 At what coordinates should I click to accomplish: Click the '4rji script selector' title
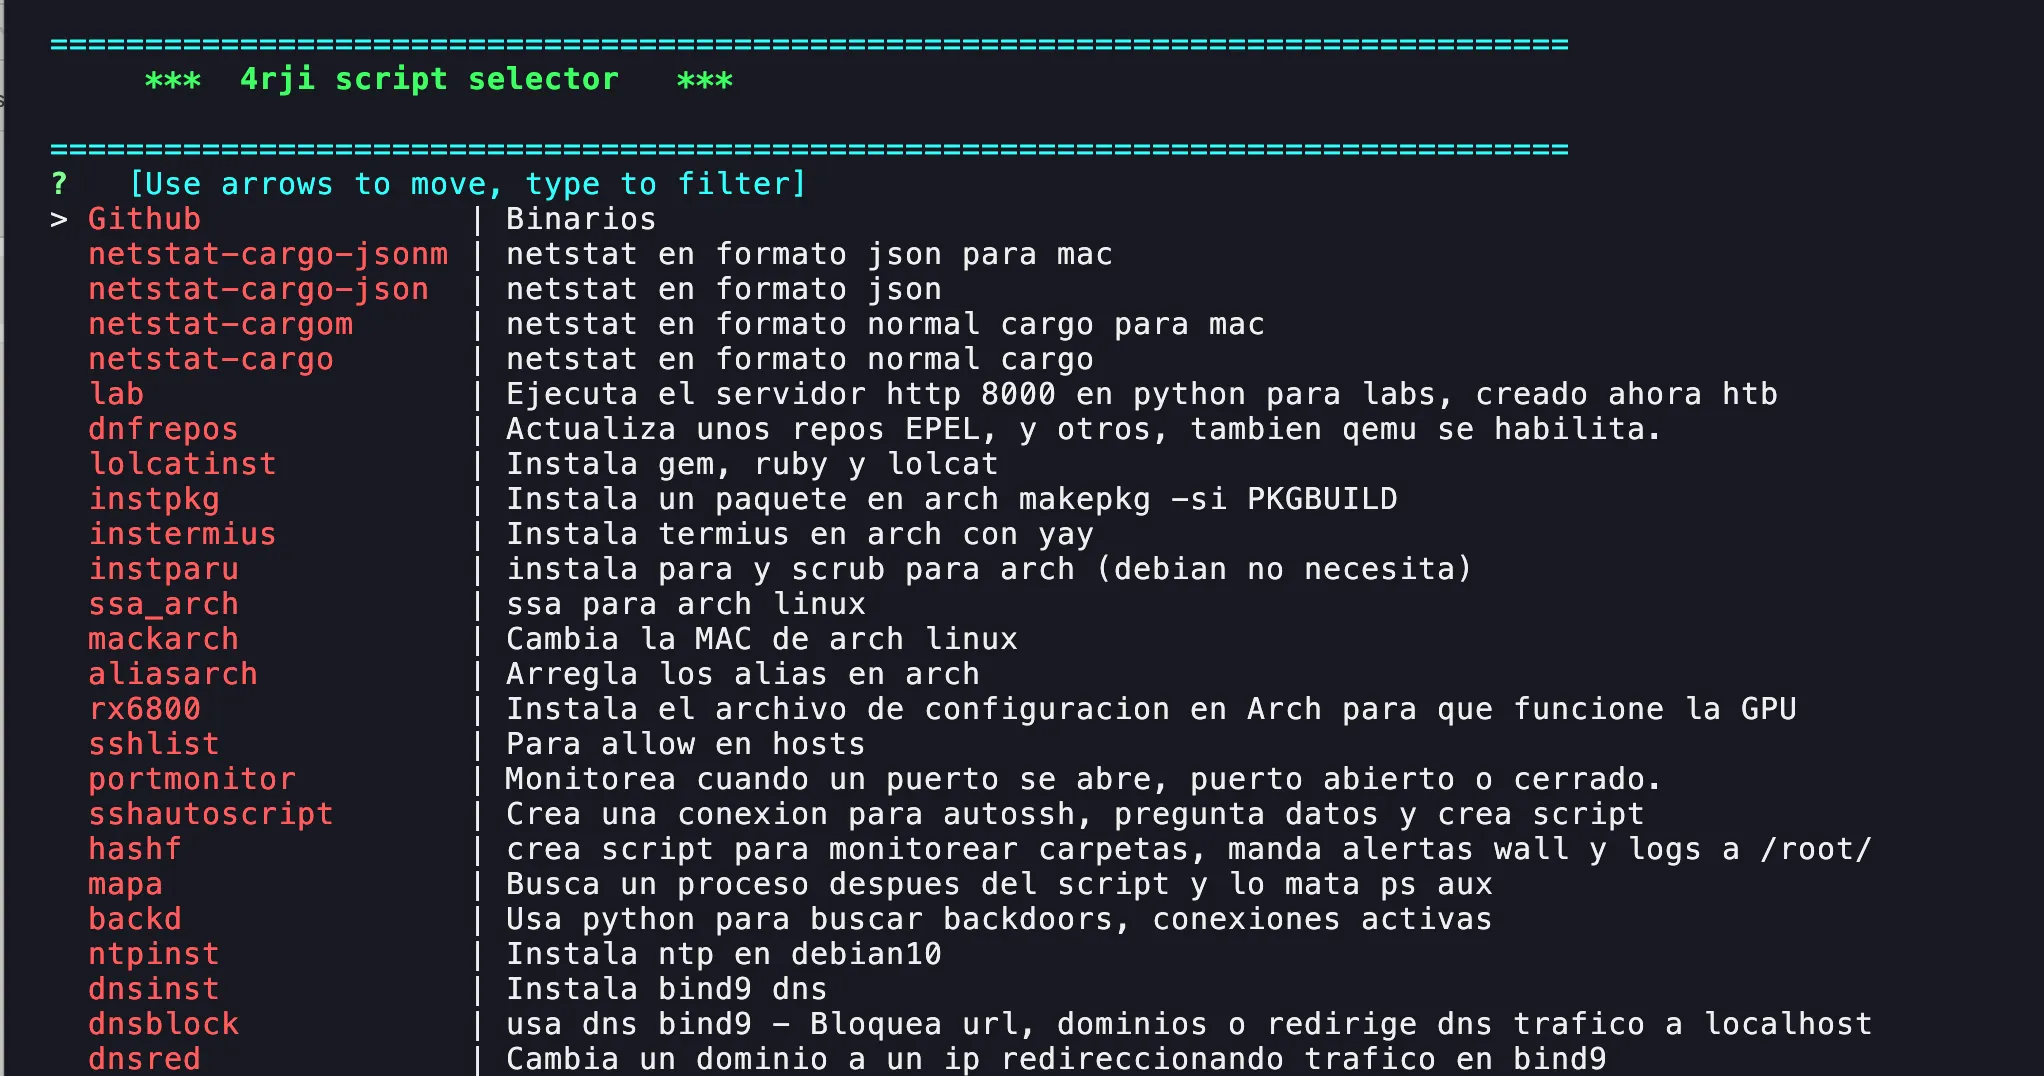429,79
